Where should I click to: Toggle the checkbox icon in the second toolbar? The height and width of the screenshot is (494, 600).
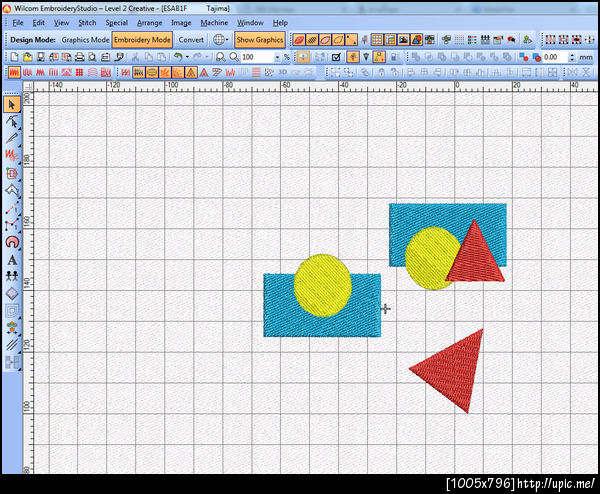coord(336,57)
